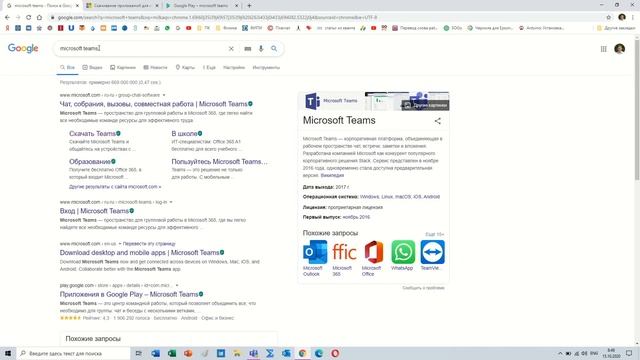
Task: Open the Google apps grid
Action: 603,49
